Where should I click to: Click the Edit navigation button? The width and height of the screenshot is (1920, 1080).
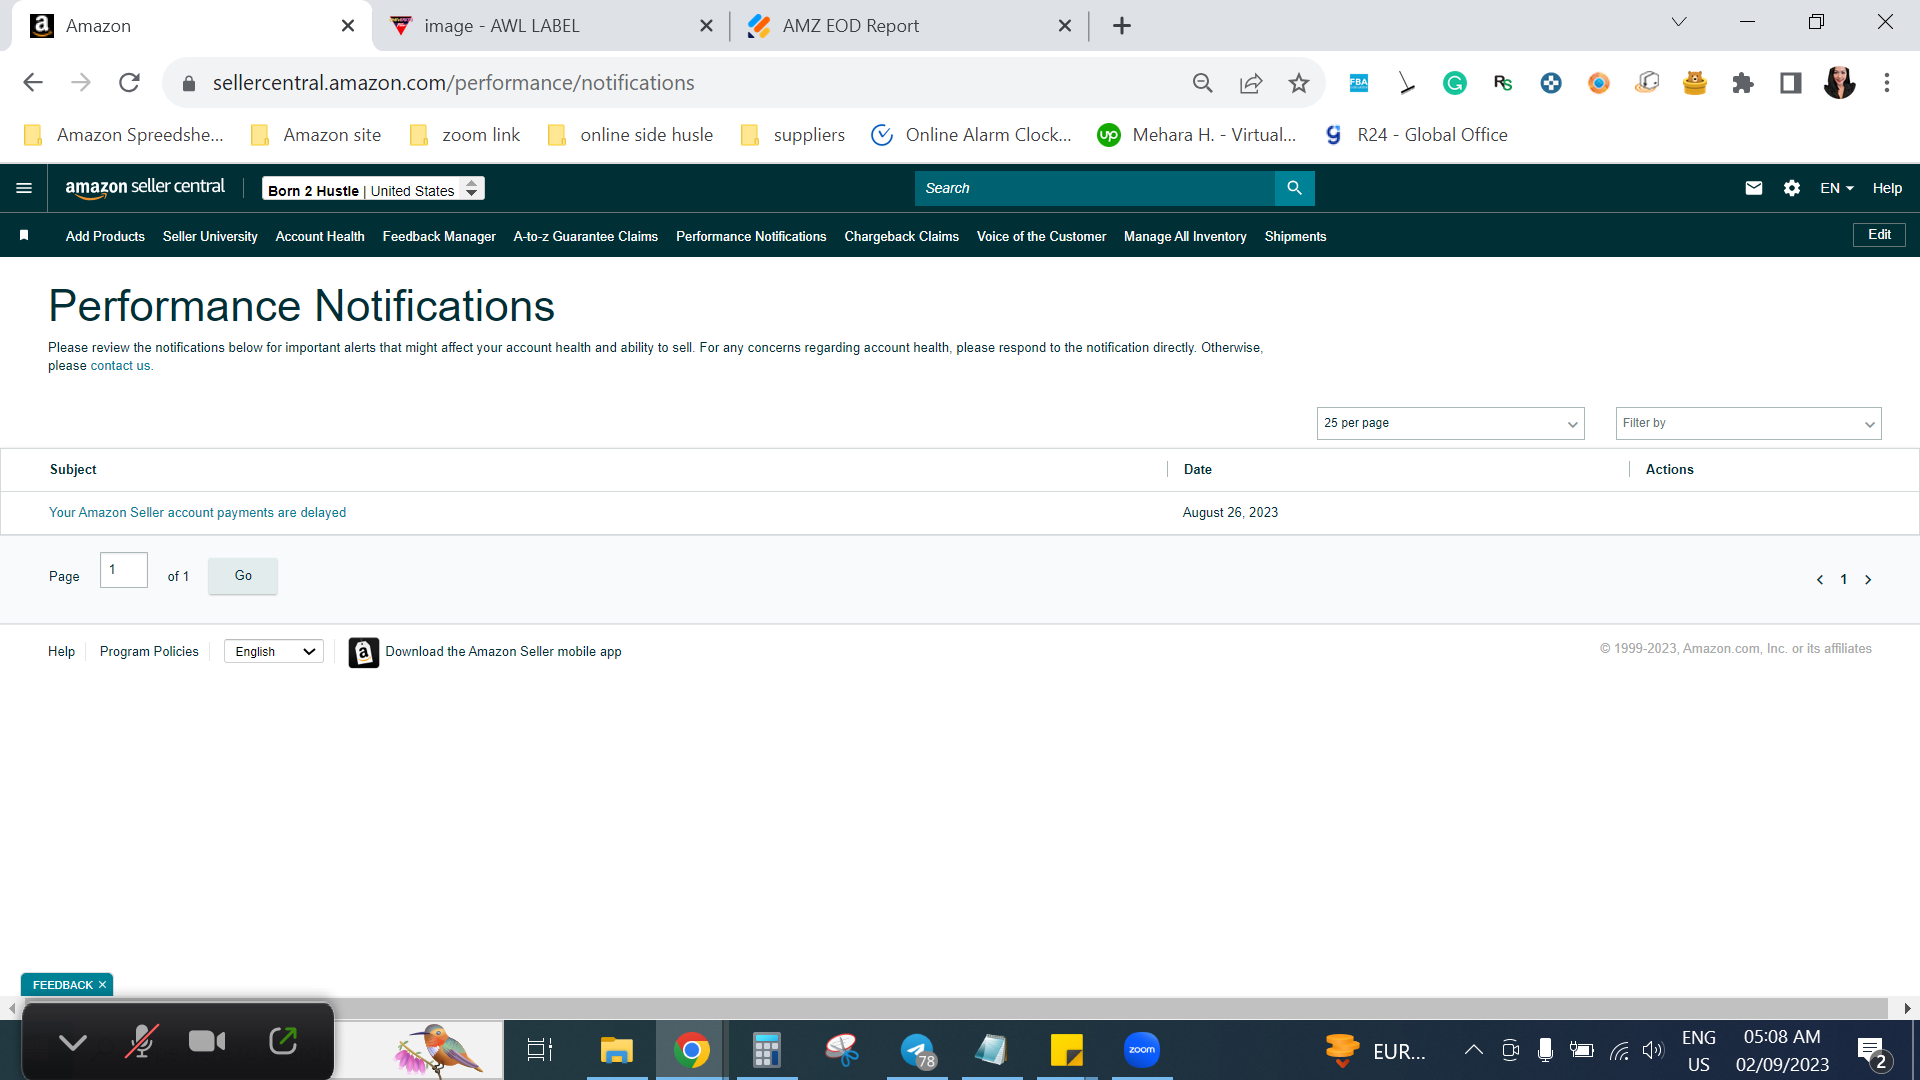pyautogui.click(x=1879, y=235)
